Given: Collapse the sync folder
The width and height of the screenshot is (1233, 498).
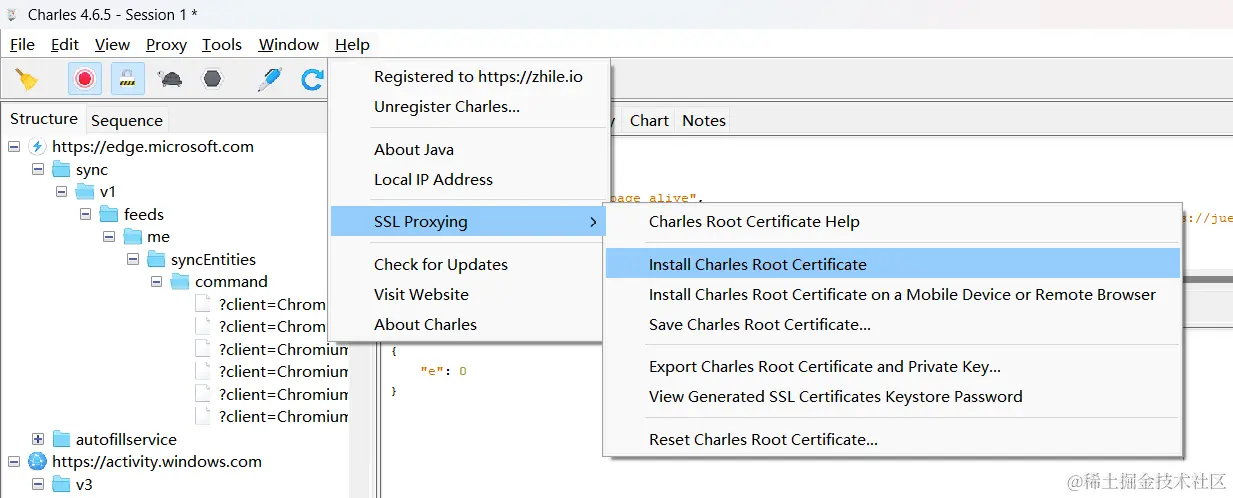Looking at the screenshot, I should click(x=38, y=170).
